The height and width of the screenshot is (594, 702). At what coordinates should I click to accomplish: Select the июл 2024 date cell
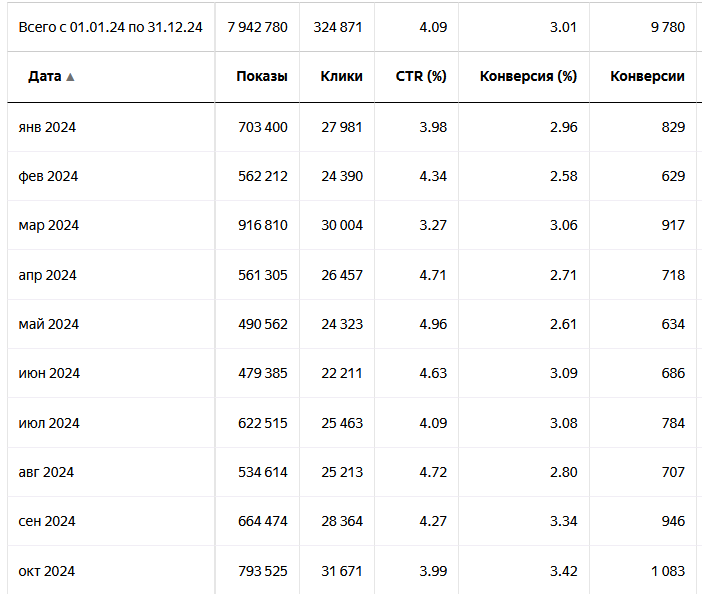point(49,423)
